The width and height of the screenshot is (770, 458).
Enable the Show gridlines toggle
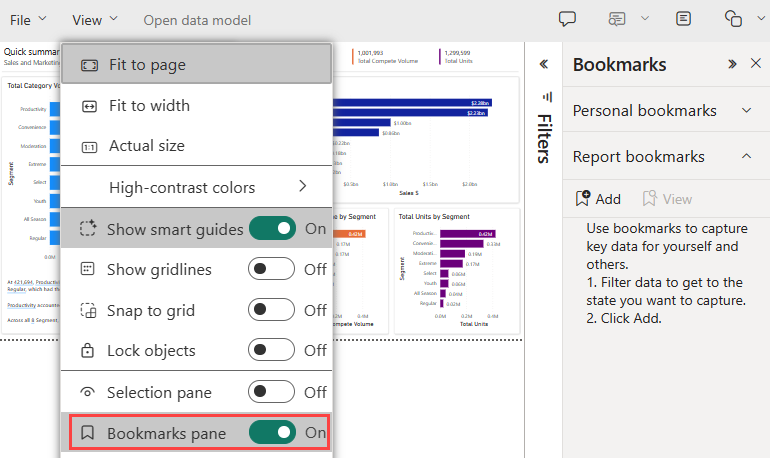click(x=271, y=269)
